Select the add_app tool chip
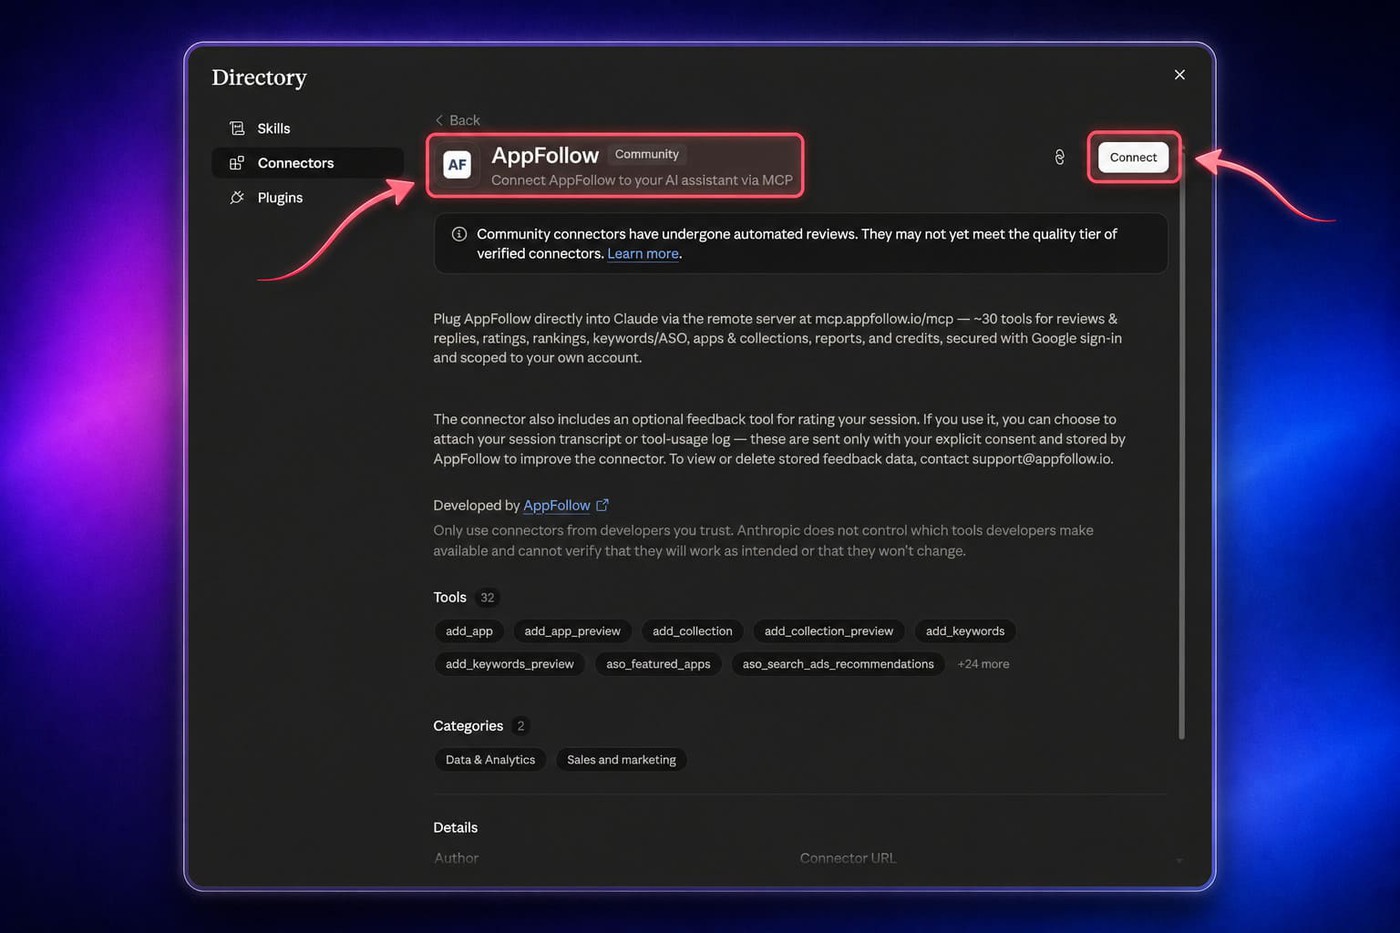This screenshot has width=1400, height=933. (x=469, y=631)
